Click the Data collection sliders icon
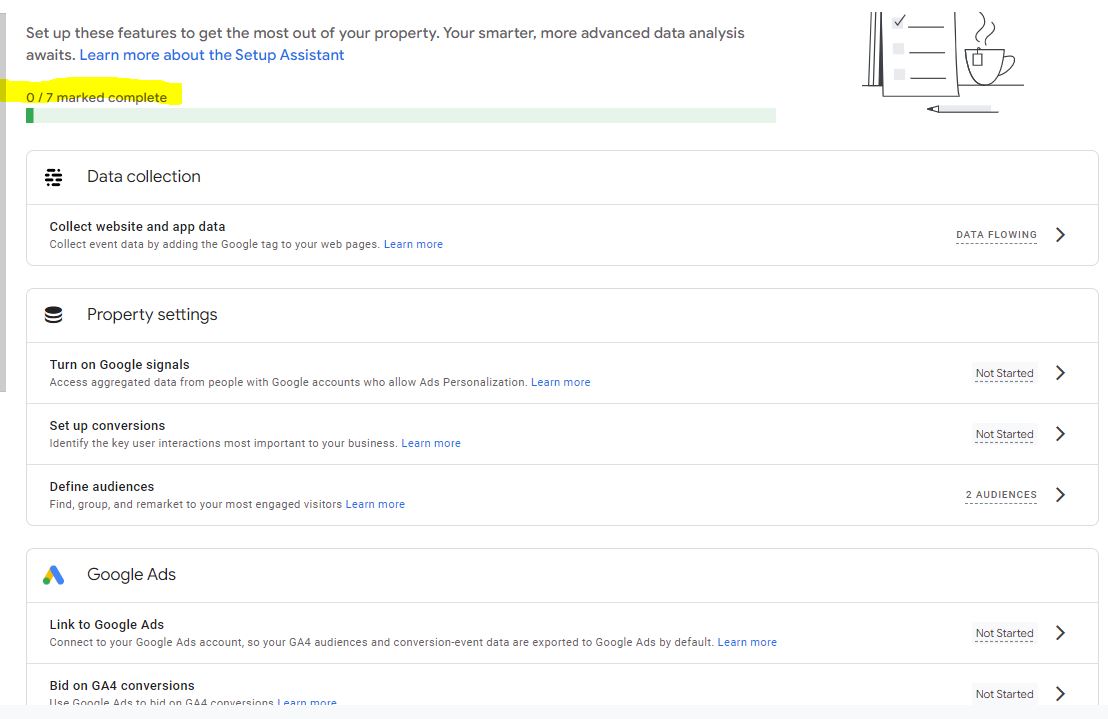This screenshot has height=719, width=1108. [x=54, y=177]
